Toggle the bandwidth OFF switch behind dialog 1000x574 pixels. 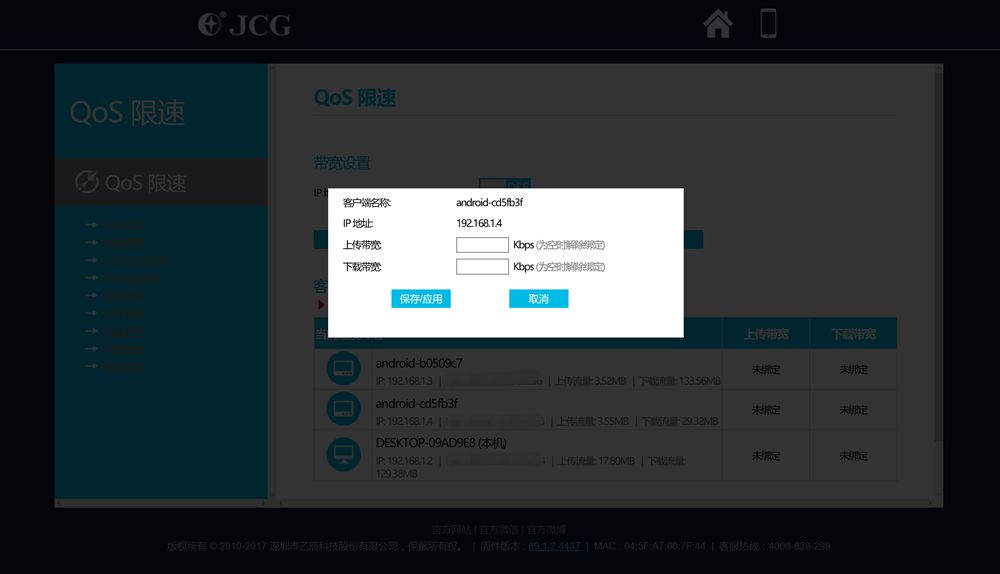[504, 183]
